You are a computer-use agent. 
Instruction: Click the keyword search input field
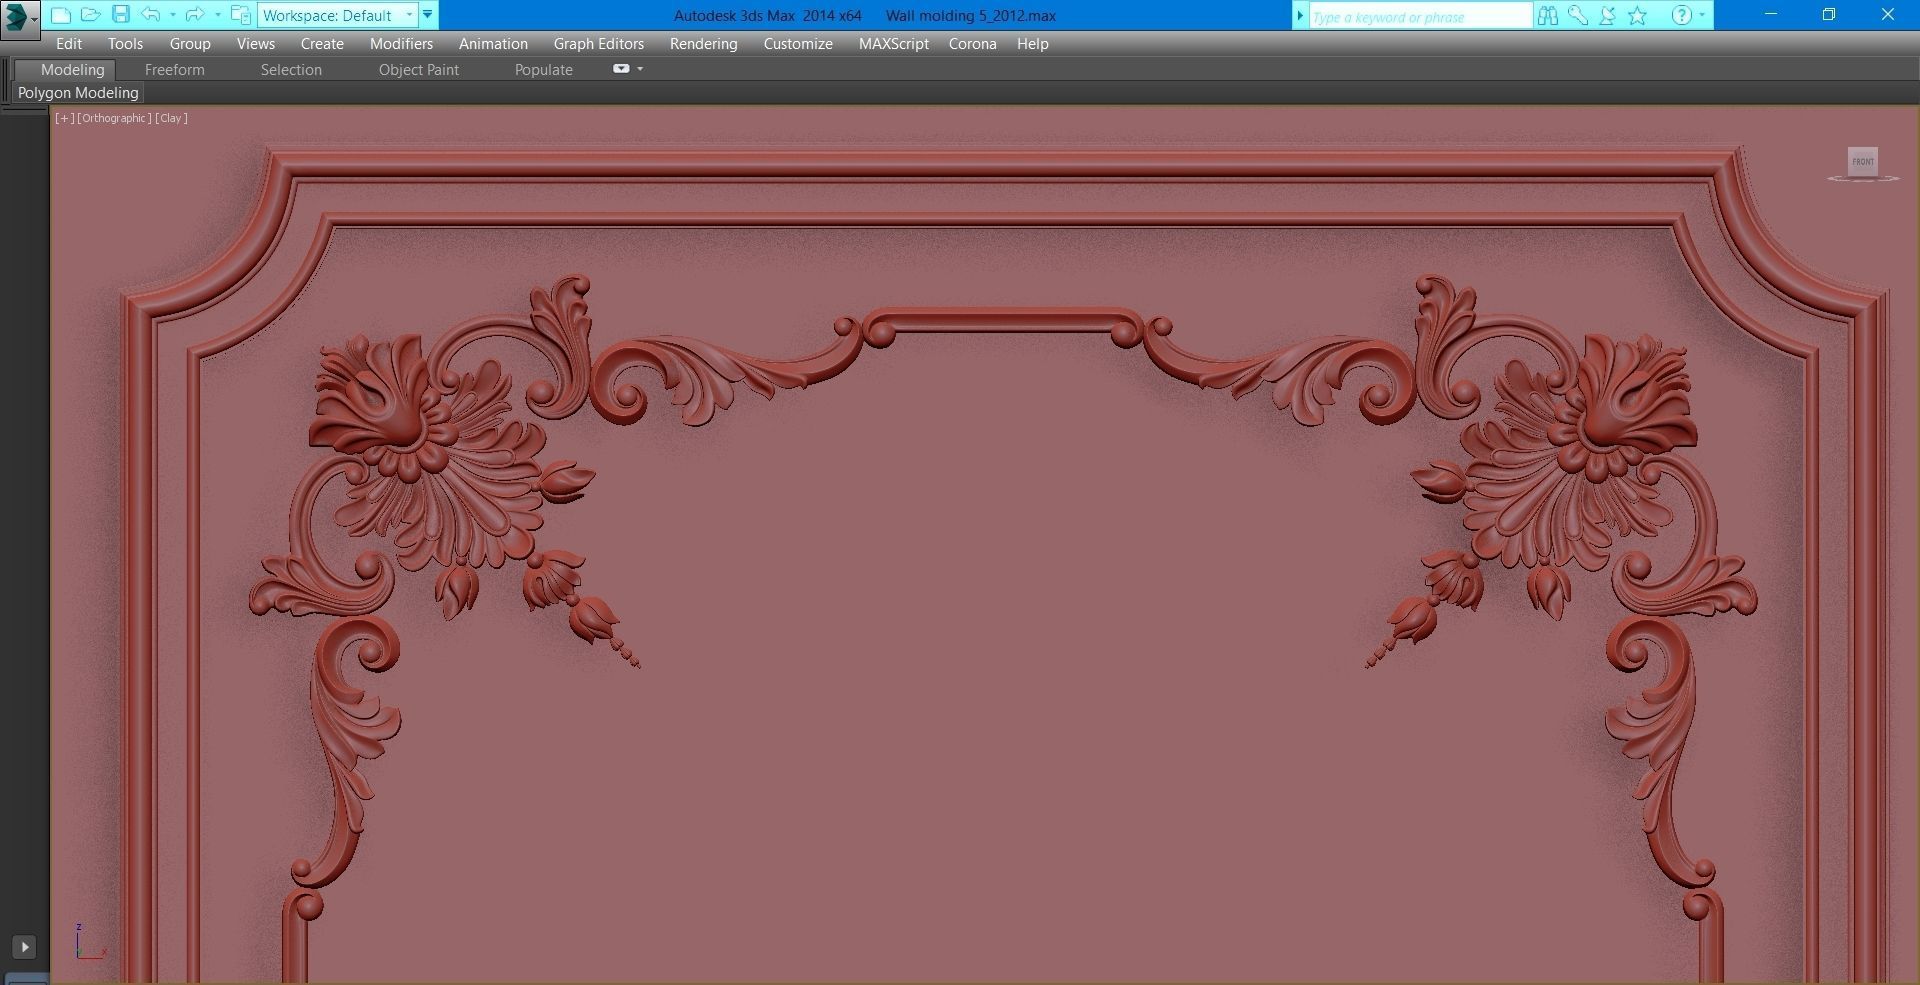pyautogui.click(x=1419, y=16)
